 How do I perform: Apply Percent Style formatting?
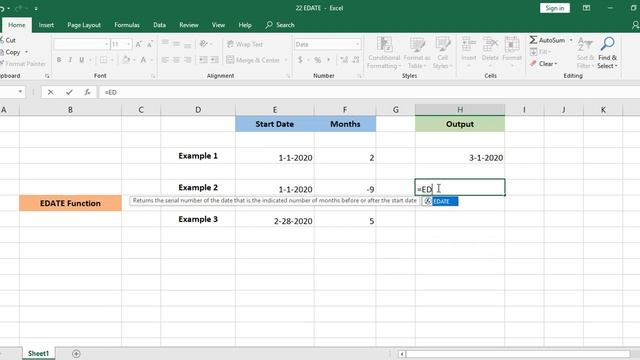click(318, 60)
